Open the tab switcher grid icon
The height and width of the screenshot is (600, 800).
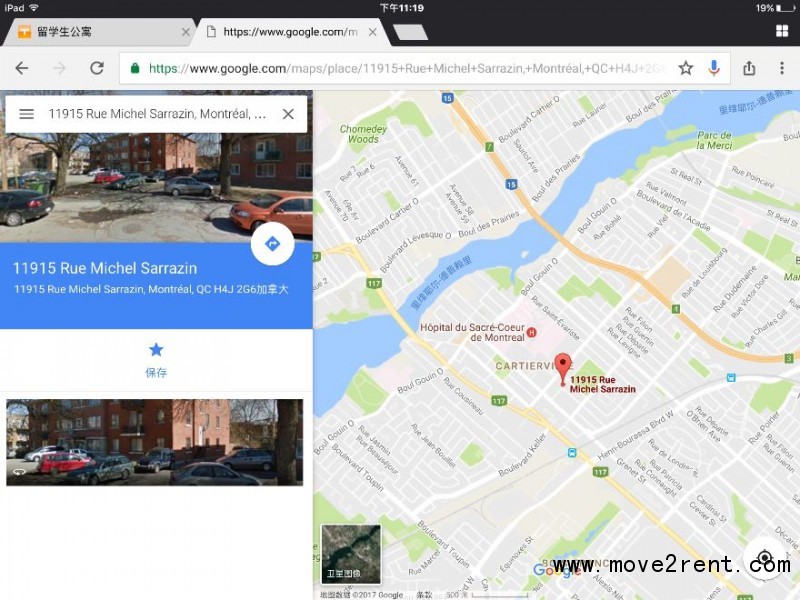pos(782,31)
